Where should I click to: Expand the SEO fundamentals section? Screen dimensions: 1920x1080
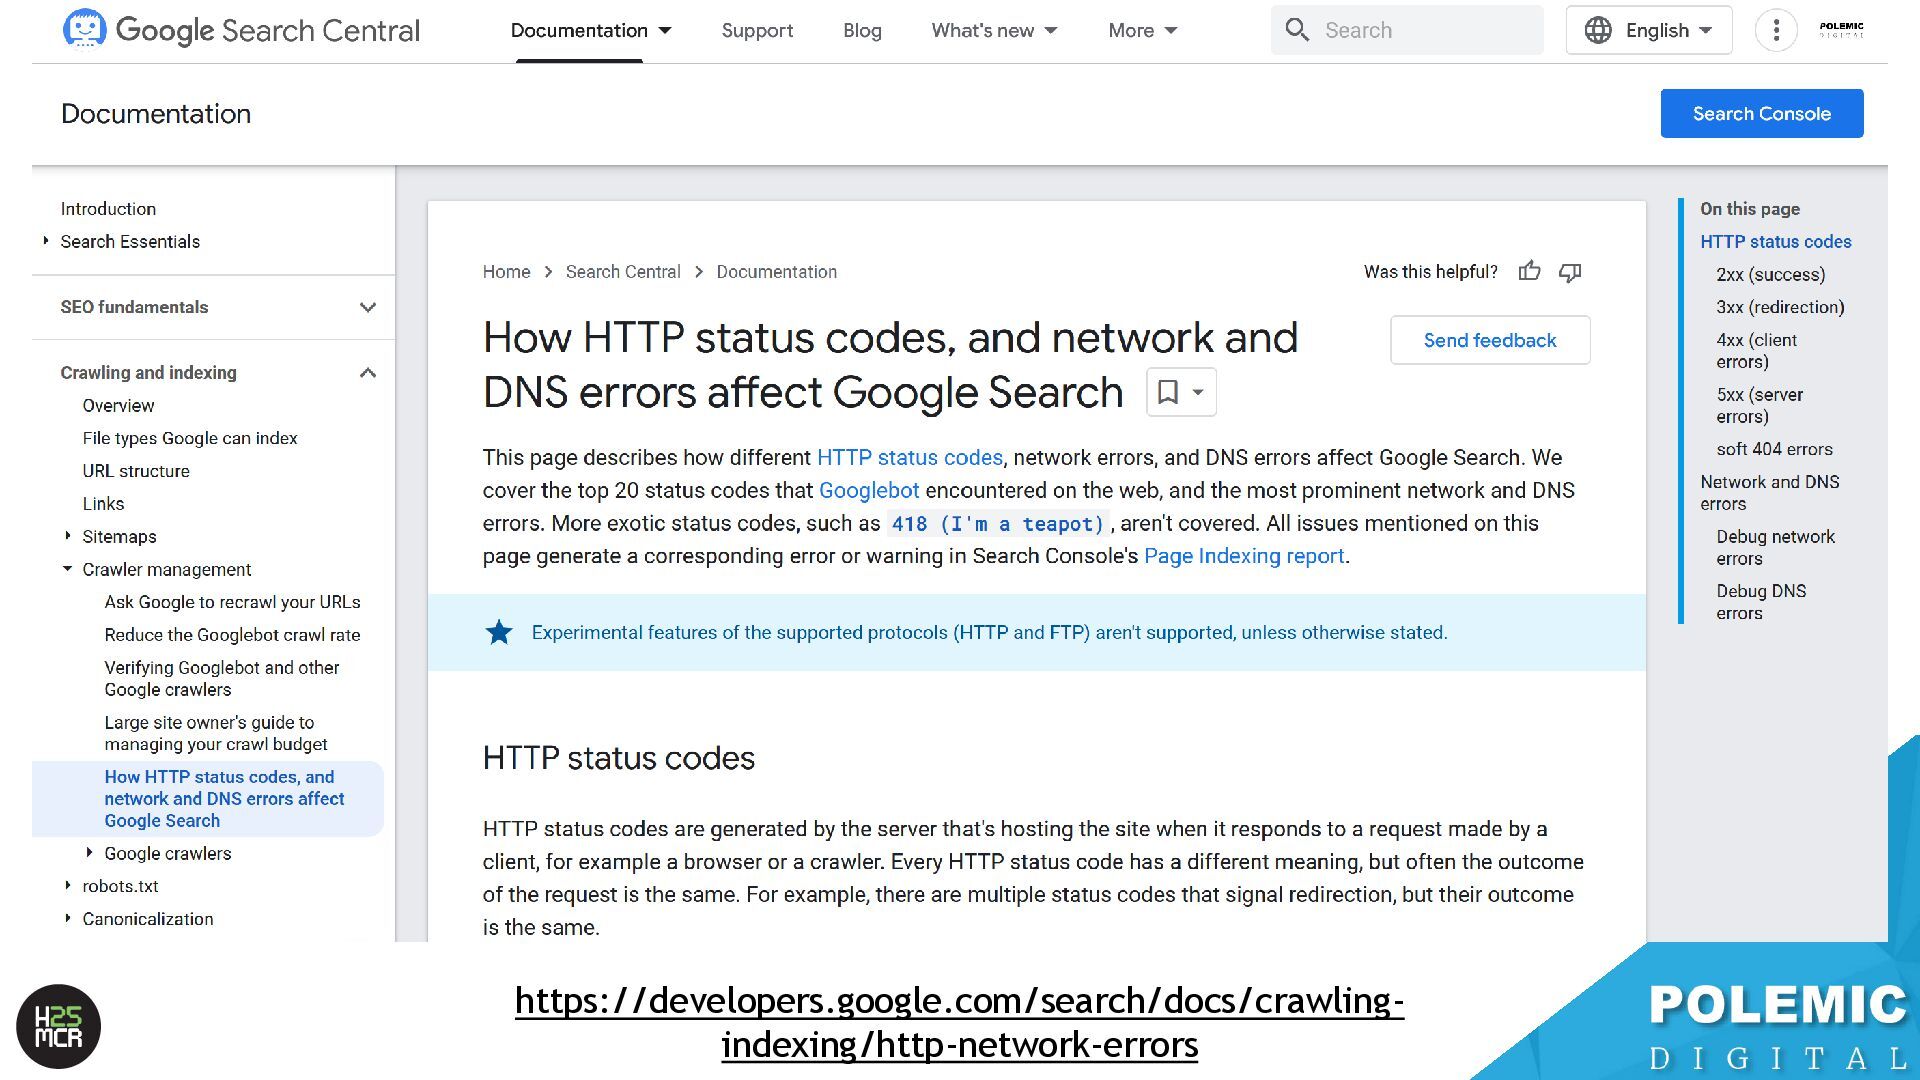click(x=368, y=307)
